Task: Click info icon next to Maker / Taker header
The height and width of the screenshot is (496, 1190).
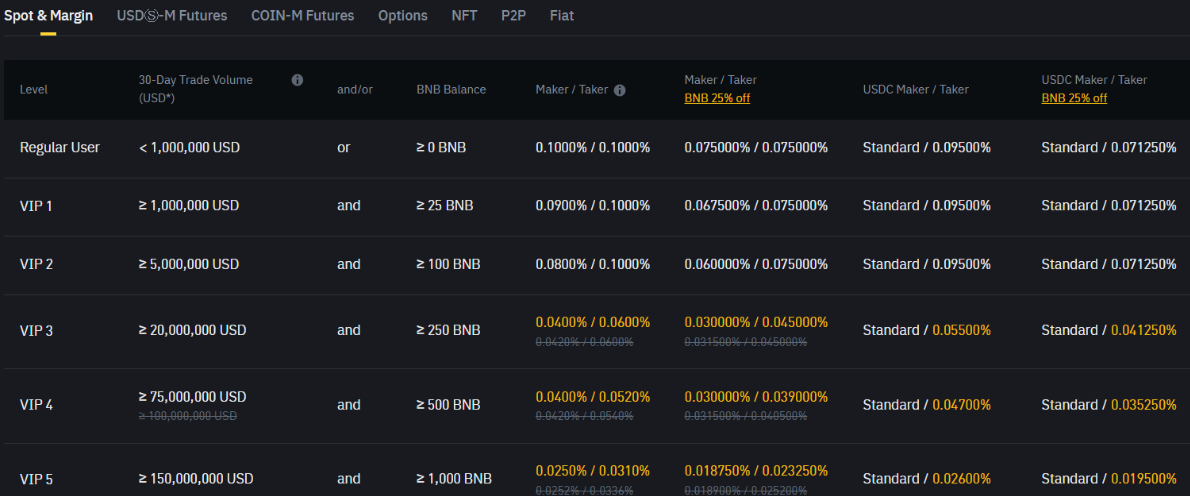Action: coord(619,90)
